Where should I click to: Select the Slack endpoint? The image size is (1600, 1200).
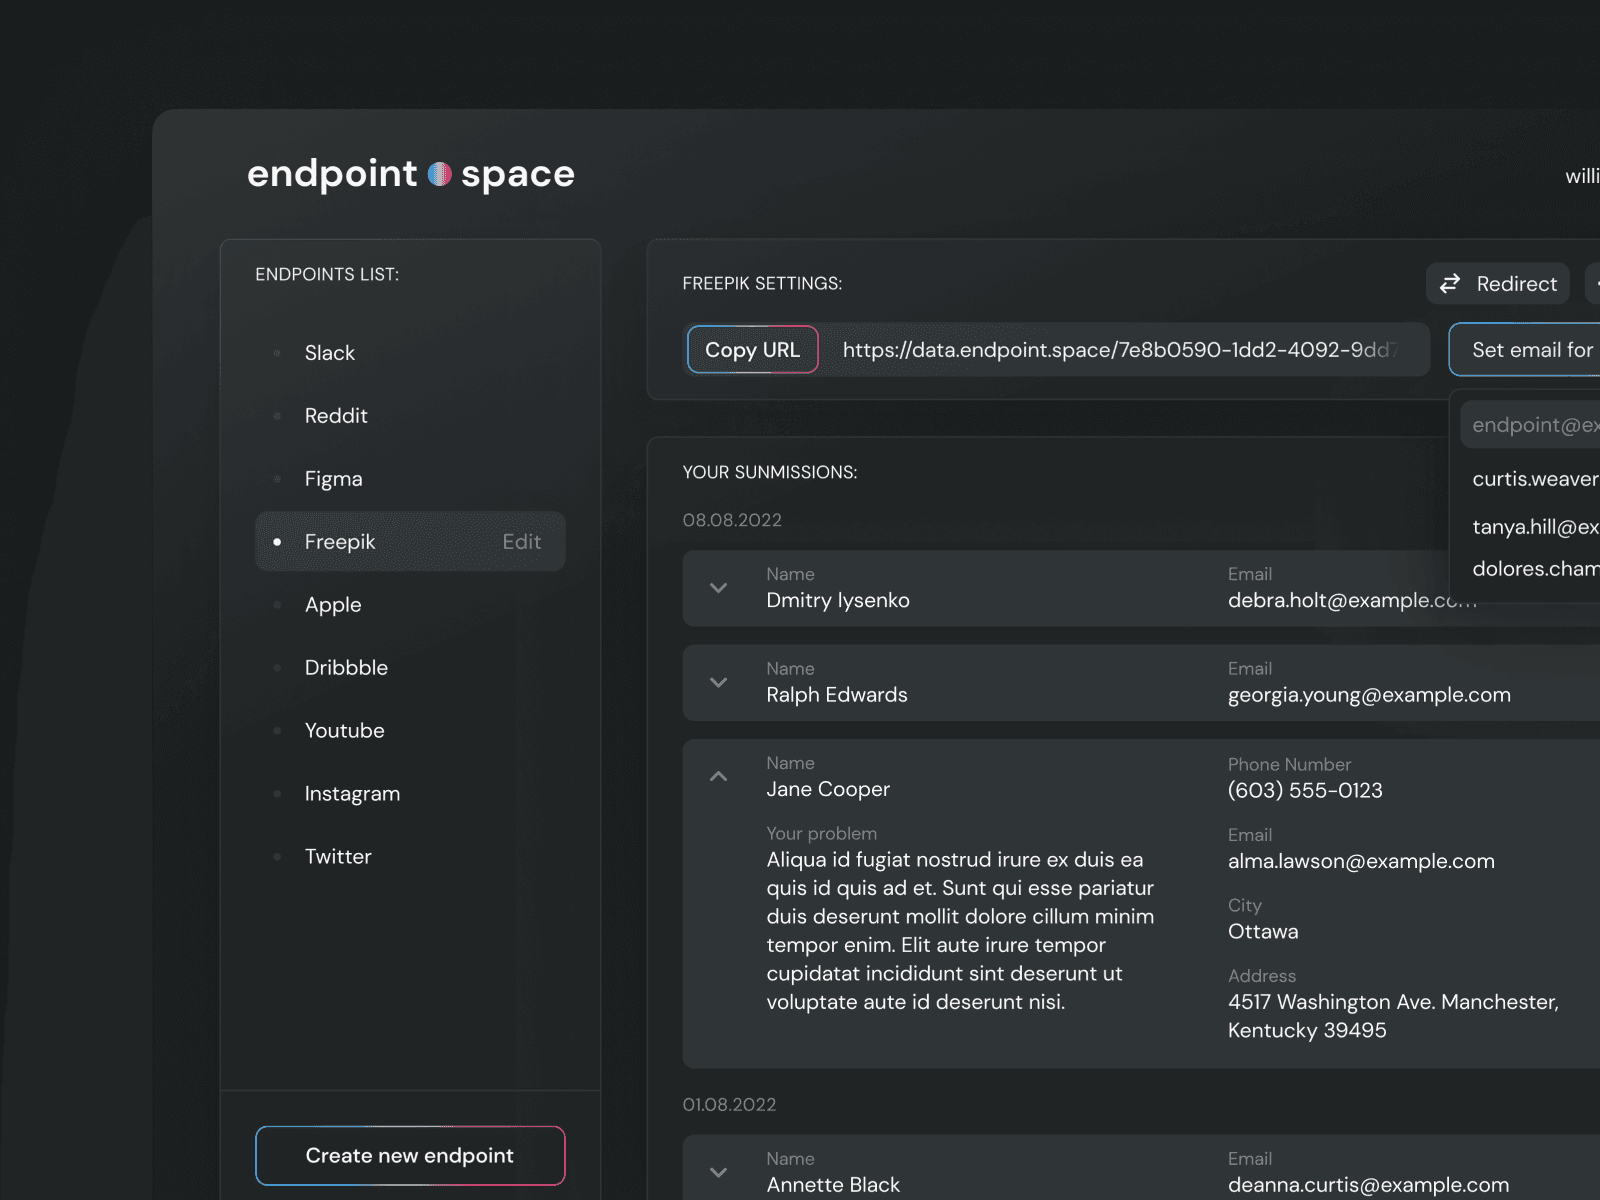coord(410,353)
